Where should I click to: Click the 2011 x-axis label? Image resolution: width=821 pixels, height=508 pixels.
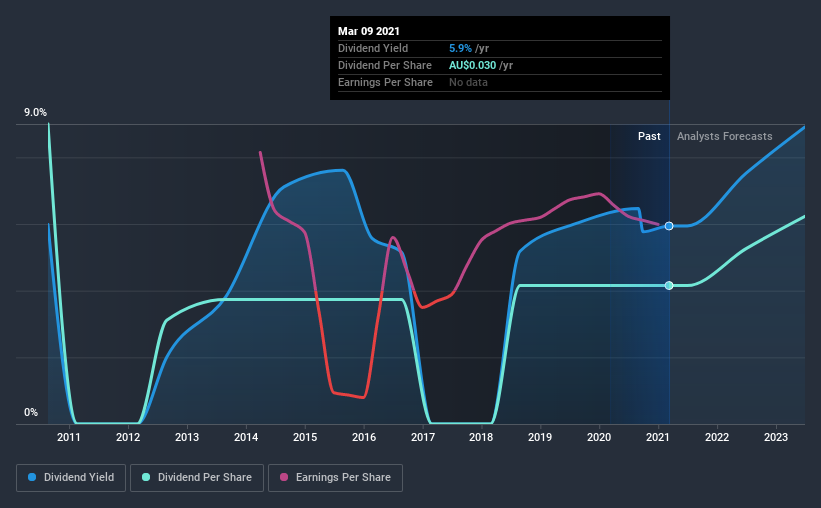click(69, 437)
